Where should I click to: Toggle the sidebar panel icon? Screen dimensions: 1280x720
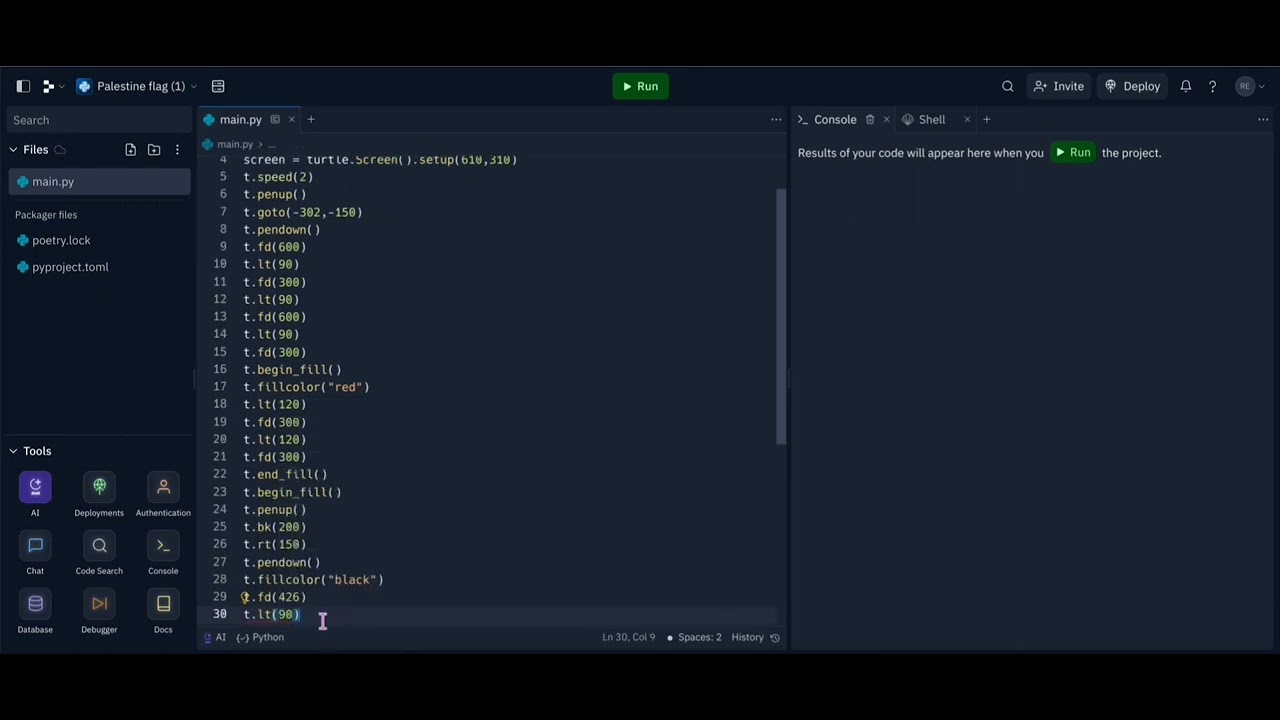tap(23, 86)
